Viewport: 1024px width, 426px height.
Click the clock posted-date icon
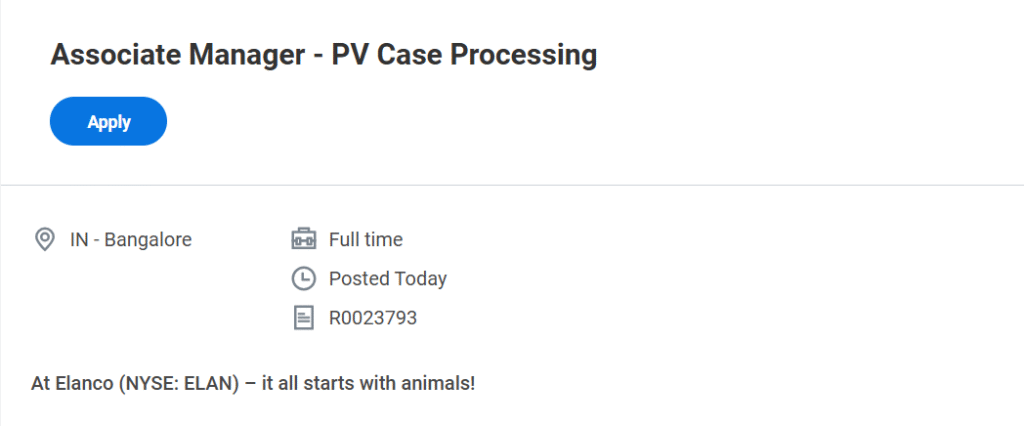click(x=303, y=279)
